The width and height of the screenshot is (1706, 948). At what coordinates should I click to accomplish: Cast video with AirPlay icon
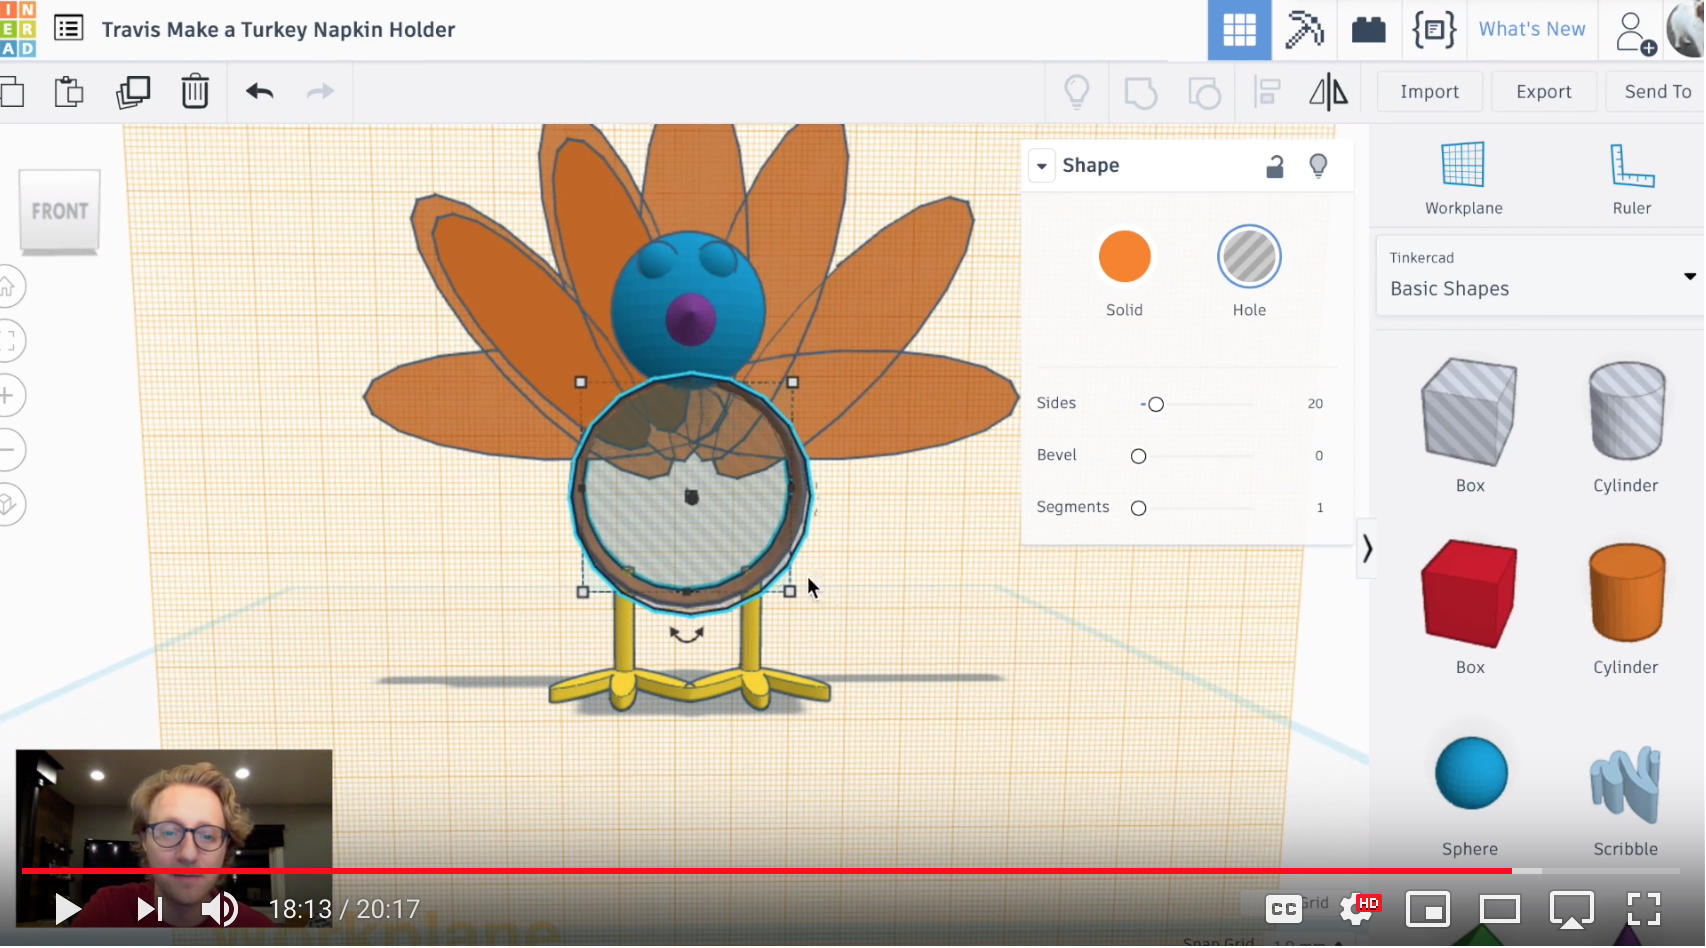(x=1571, y=909)
